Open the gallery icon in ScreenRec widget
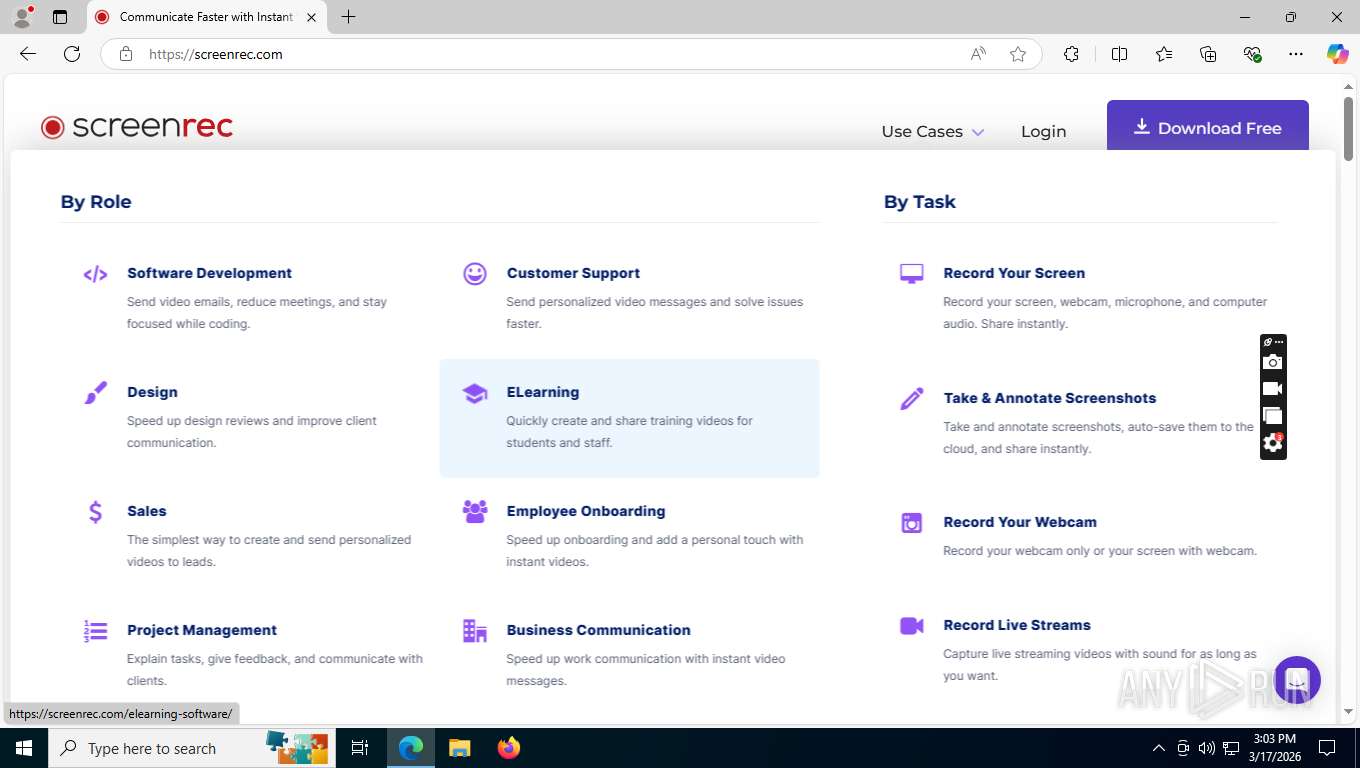Screen dimensions: 1360x768 1272,416
